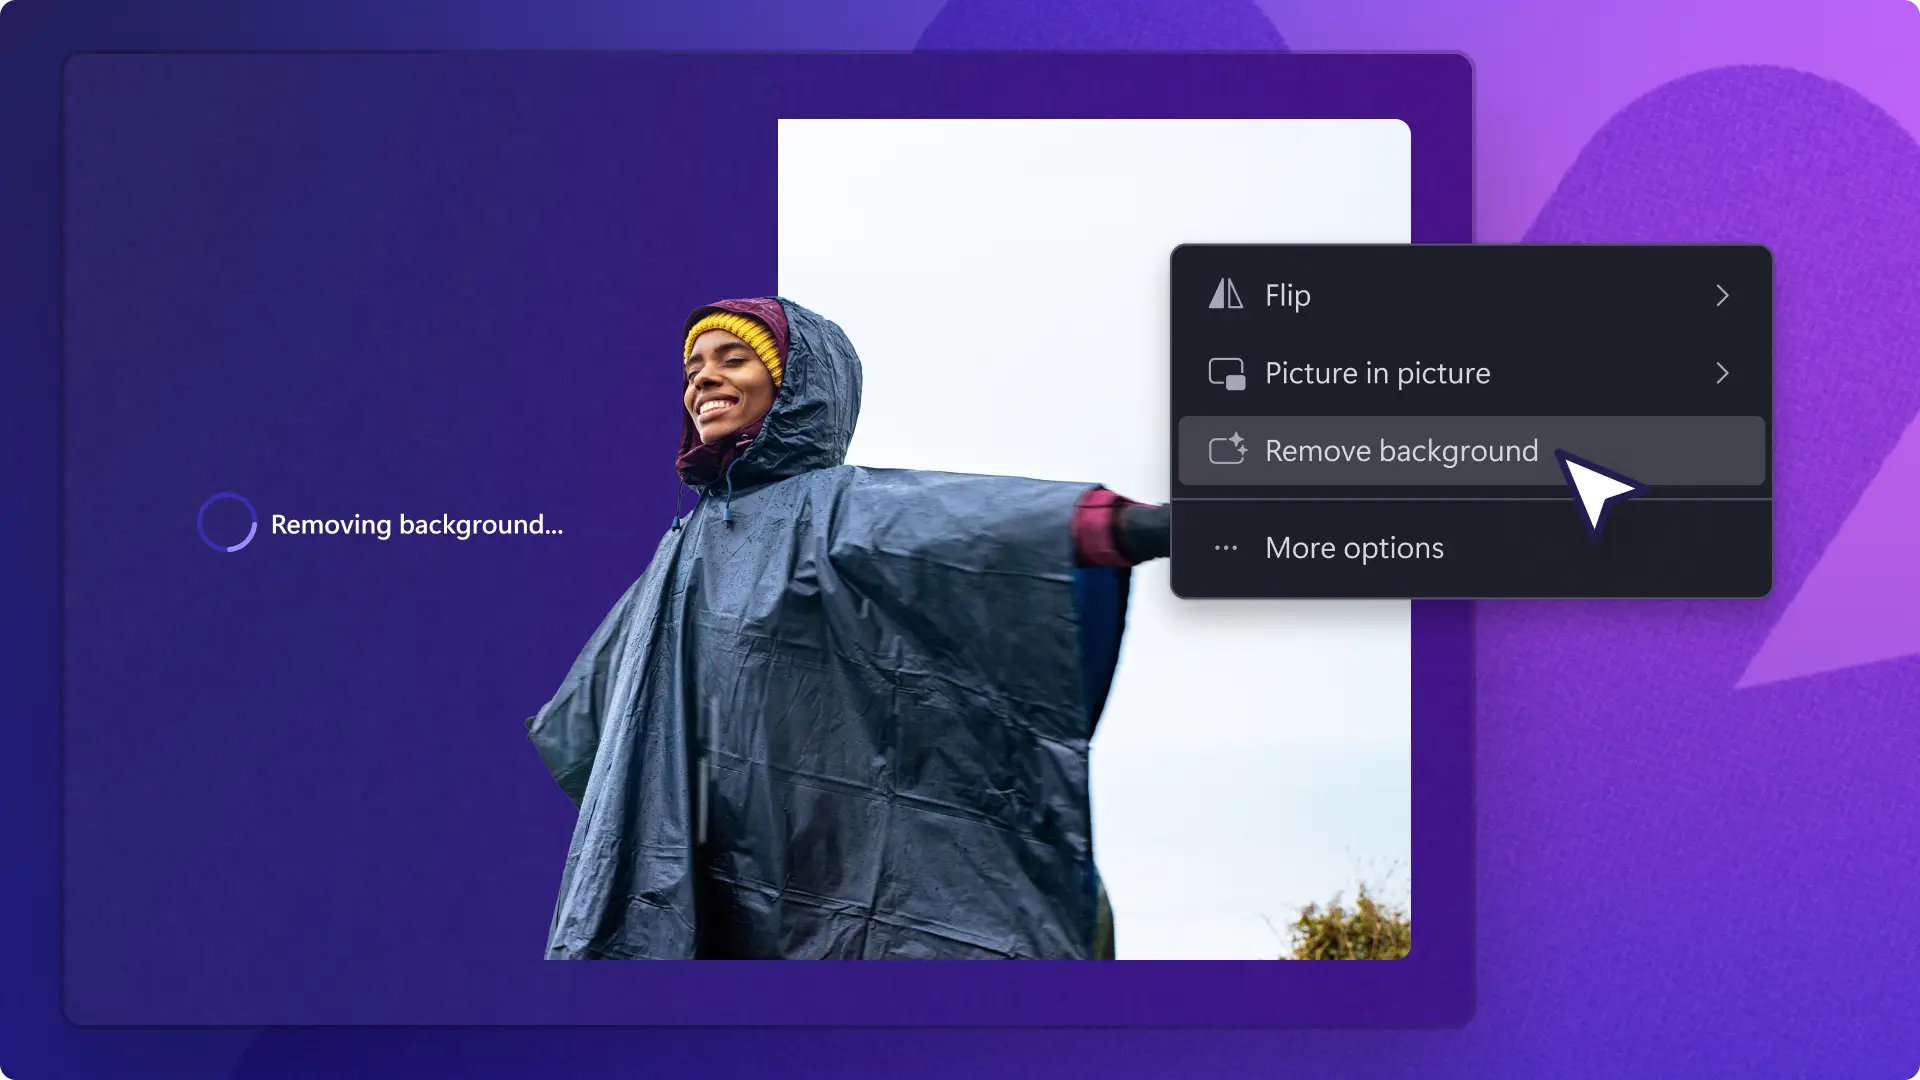Choose Remove background from the context menu
Image resolution: width=1920 pixels, height=1080 pixels.
point(1400,450)
